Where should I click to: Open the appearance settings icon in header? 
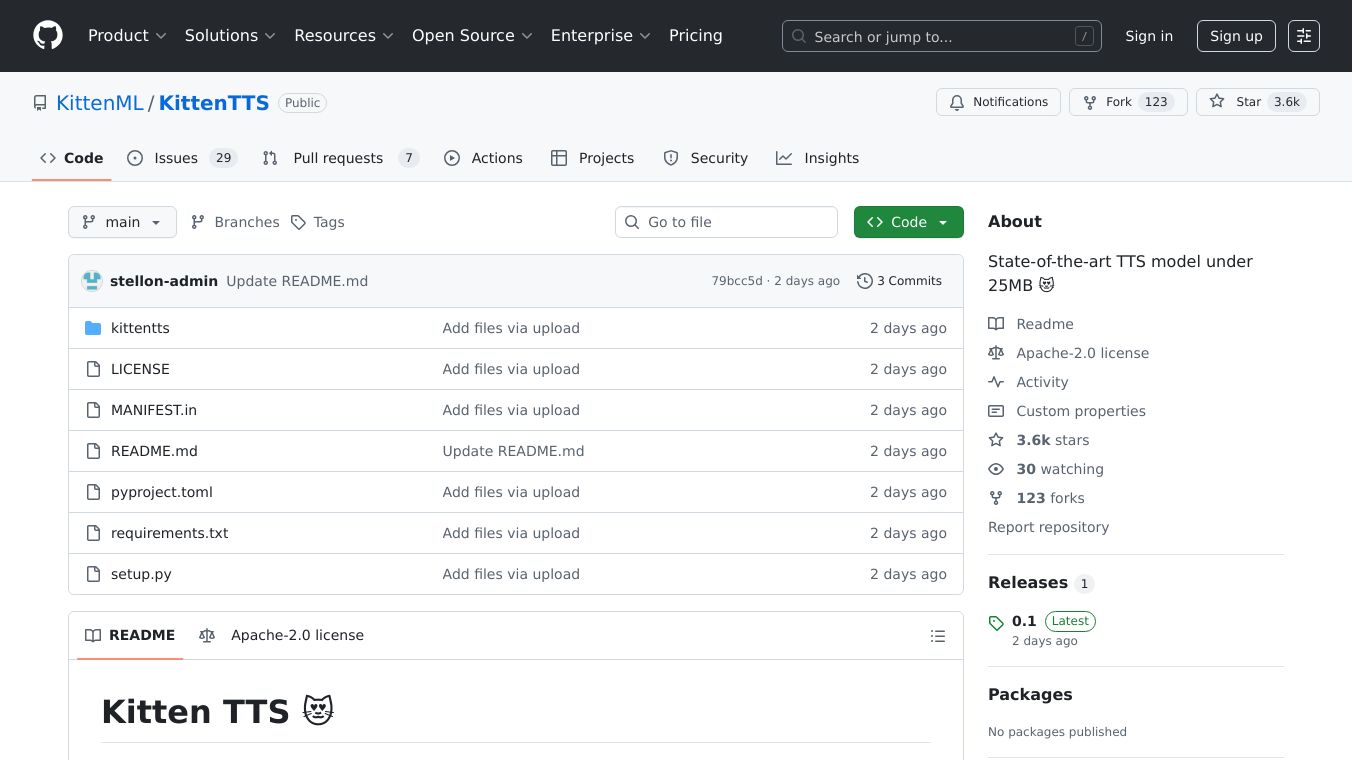pyautogui.click(x=1303, y=36)
